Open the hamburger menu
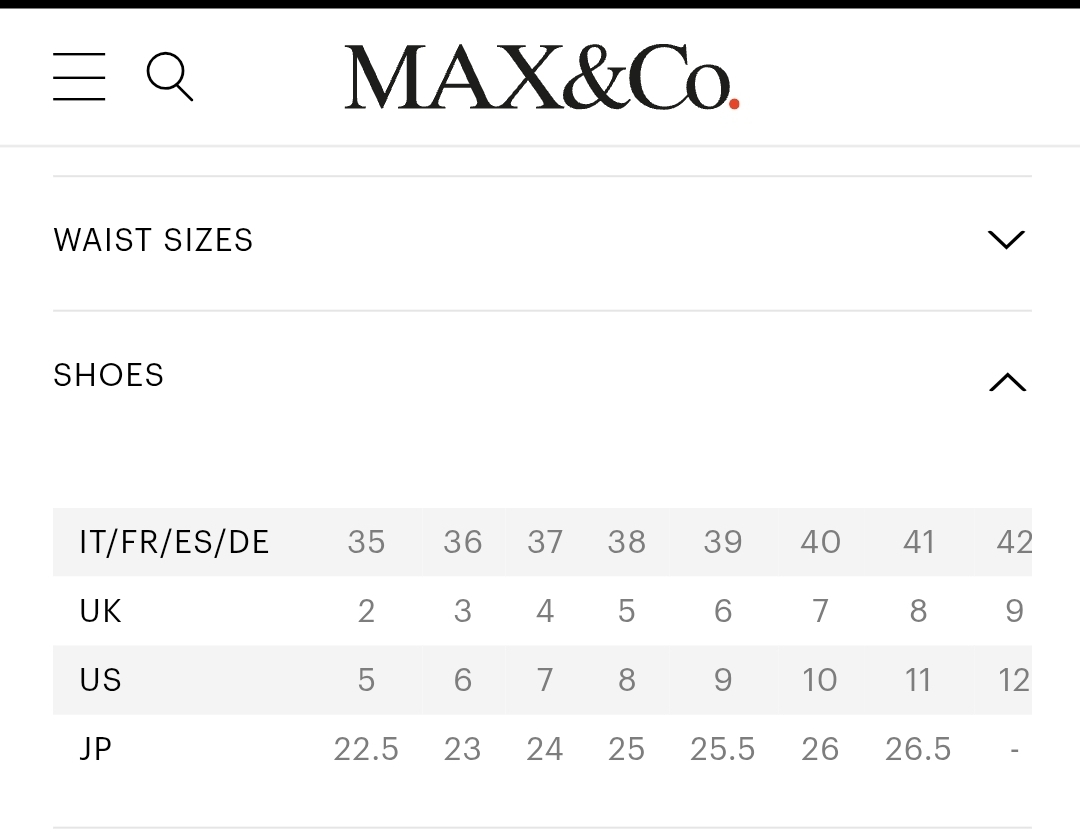 tap(79, 77)
